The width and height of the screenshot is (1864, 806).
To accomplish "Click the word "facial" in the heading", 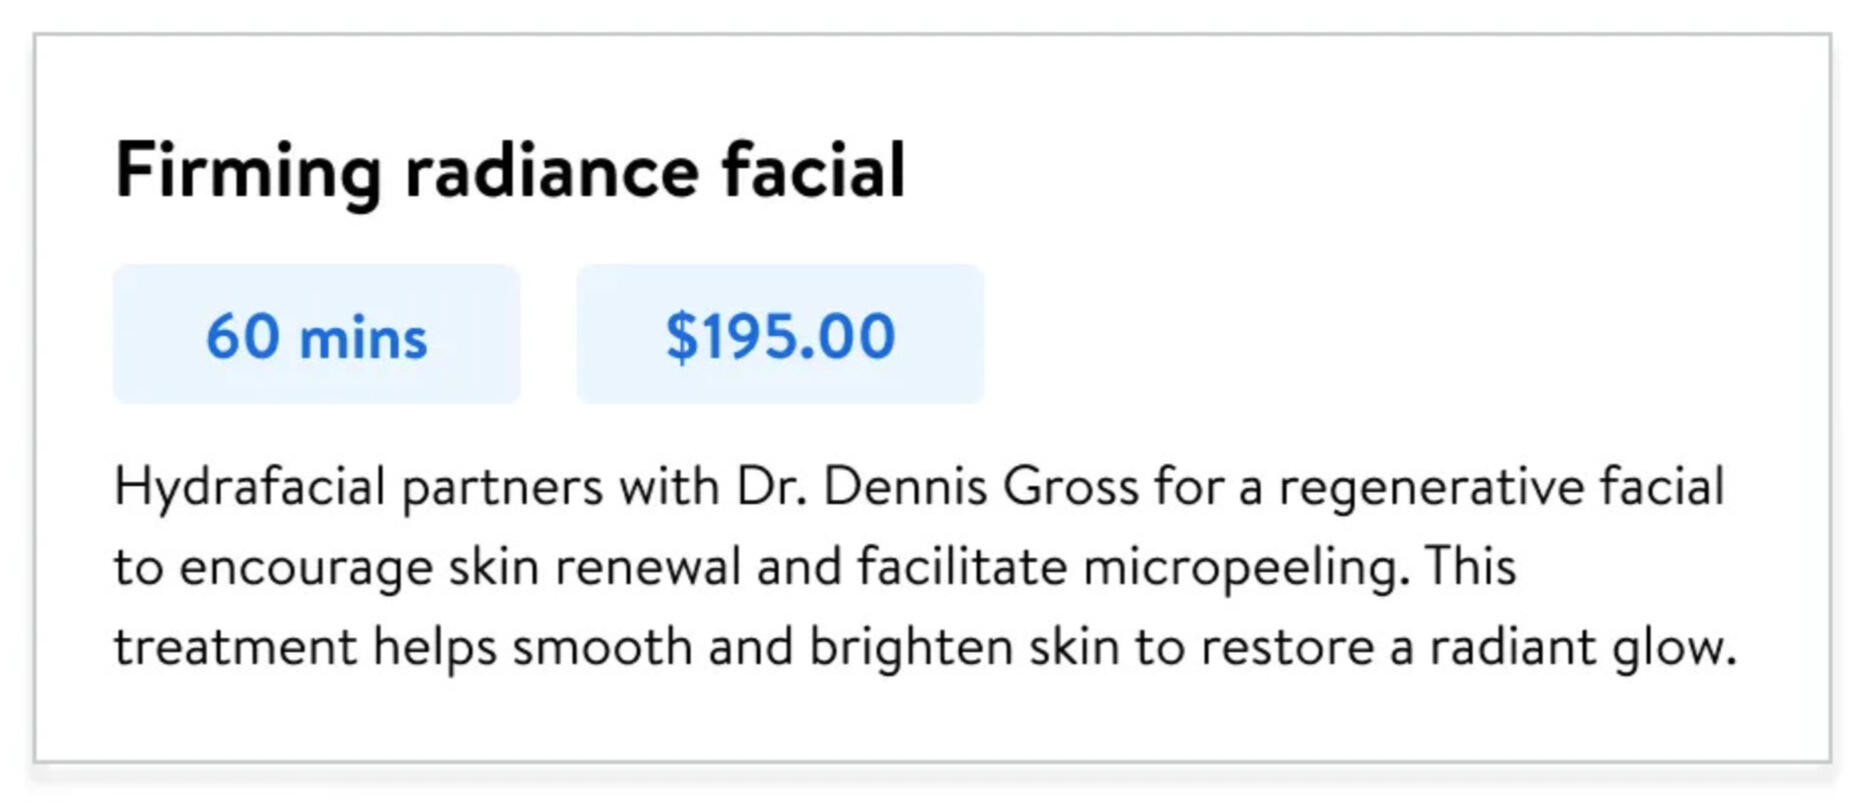I will (813, 172).
